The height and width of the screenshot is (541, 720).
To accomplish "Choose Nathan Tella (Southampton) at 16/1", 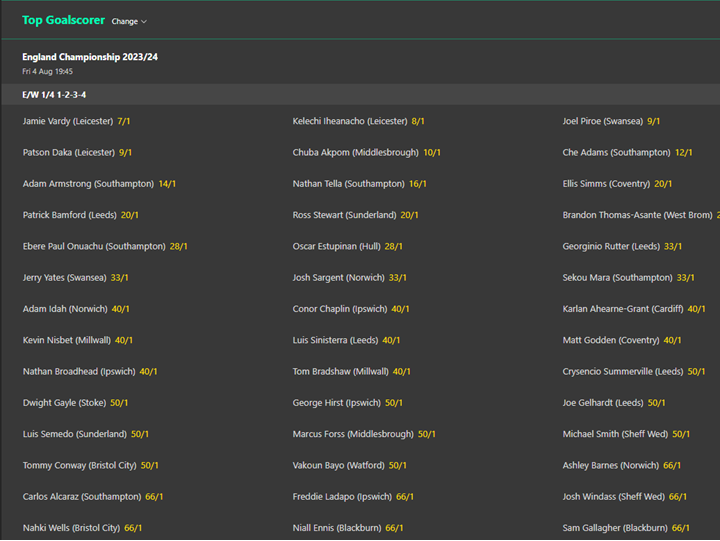I will pyautogui.click(x=360, y=184).
